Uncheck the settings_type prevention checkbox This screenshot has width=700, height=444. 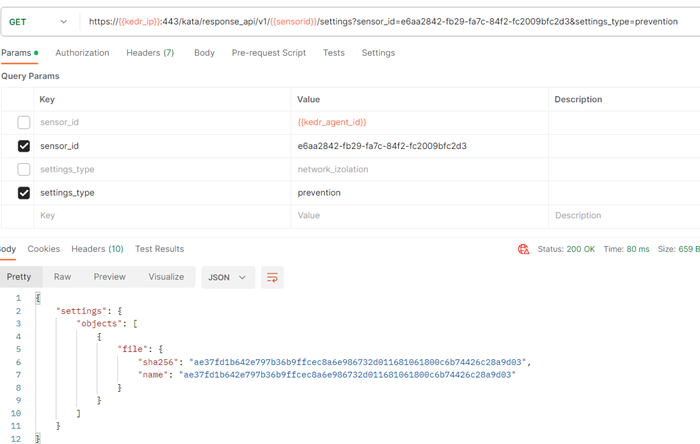click(x=24, y=193)
